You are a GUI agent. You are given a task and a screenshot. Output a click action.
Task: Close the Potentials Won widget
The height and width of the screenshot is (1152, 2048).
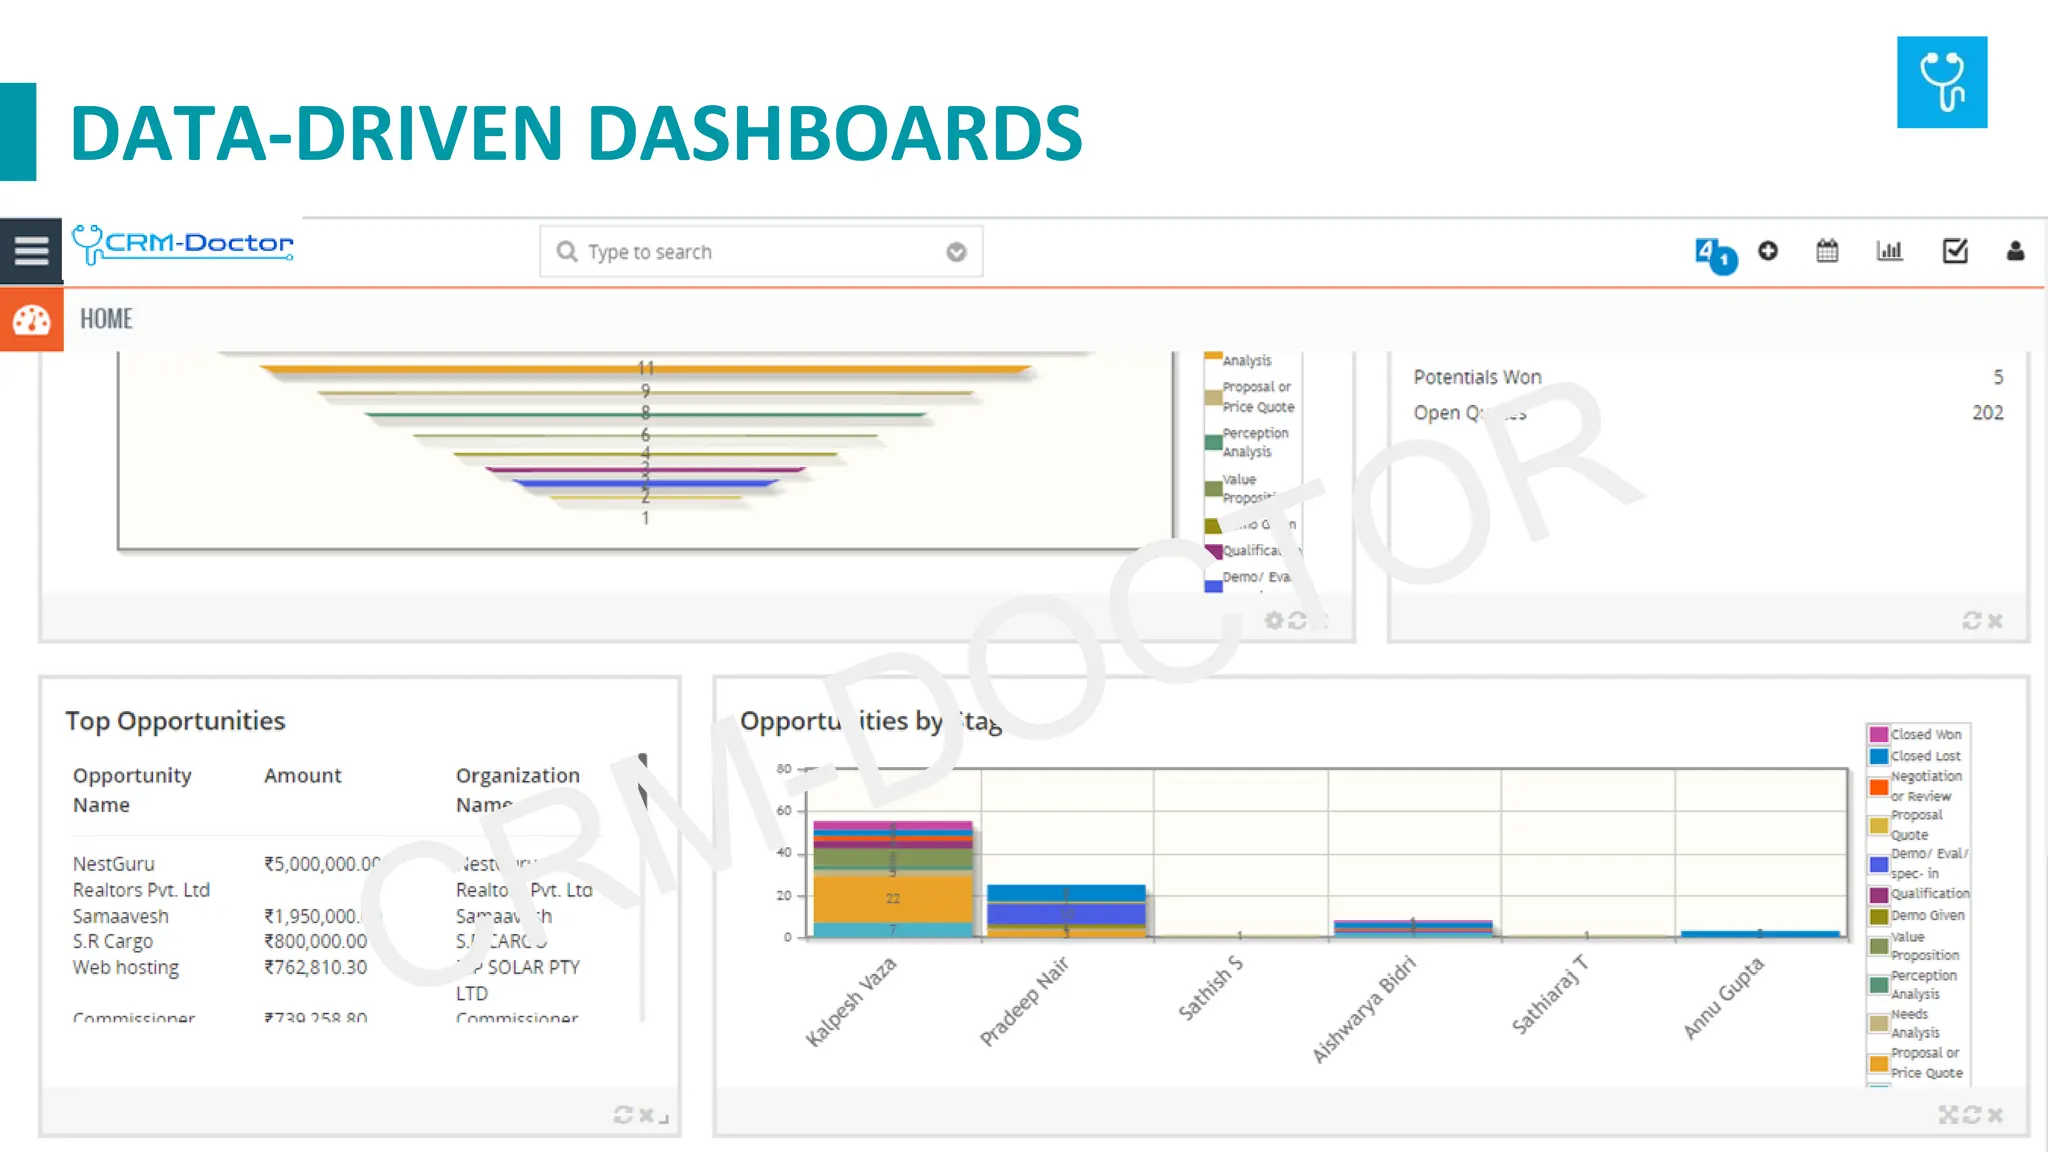pos(1995,620)
